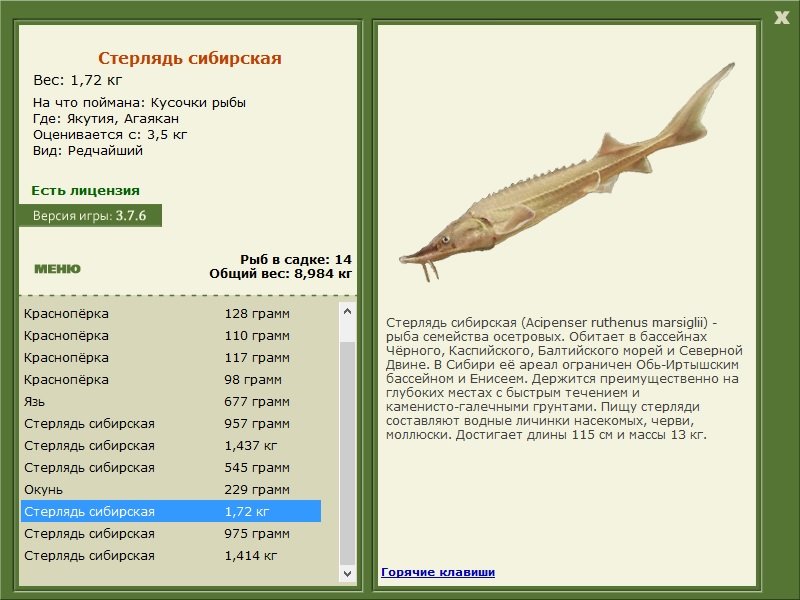Click the scroll up arrow of the fish list
The height and width of the screenshot is (600, 800).
(347, 311)
